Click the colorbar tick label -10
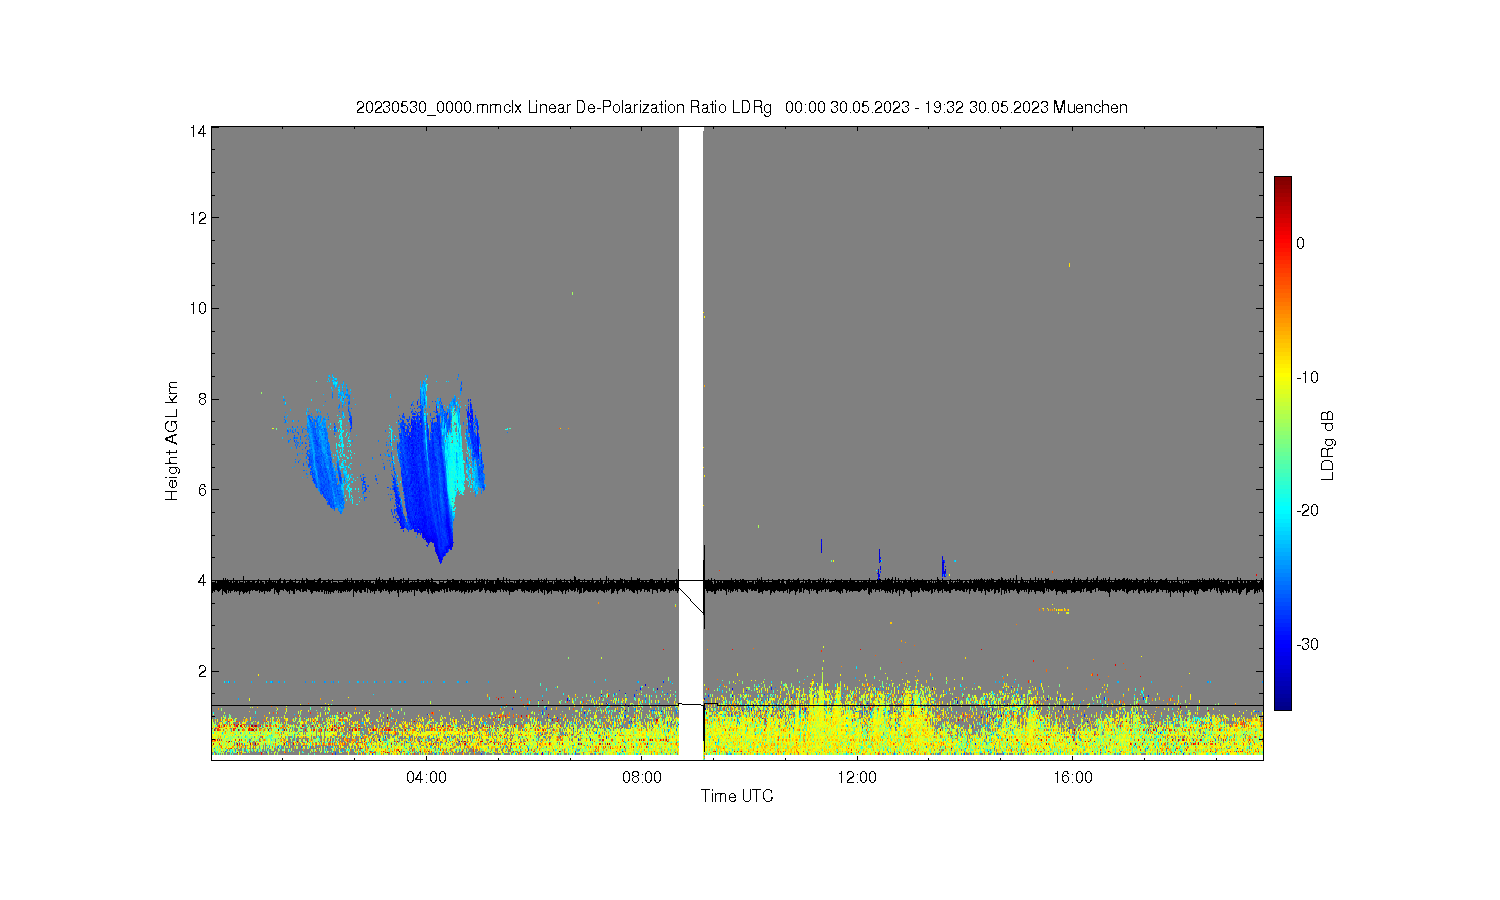This screenshot has height=900, width=1500. click(x=1307, y=377)
